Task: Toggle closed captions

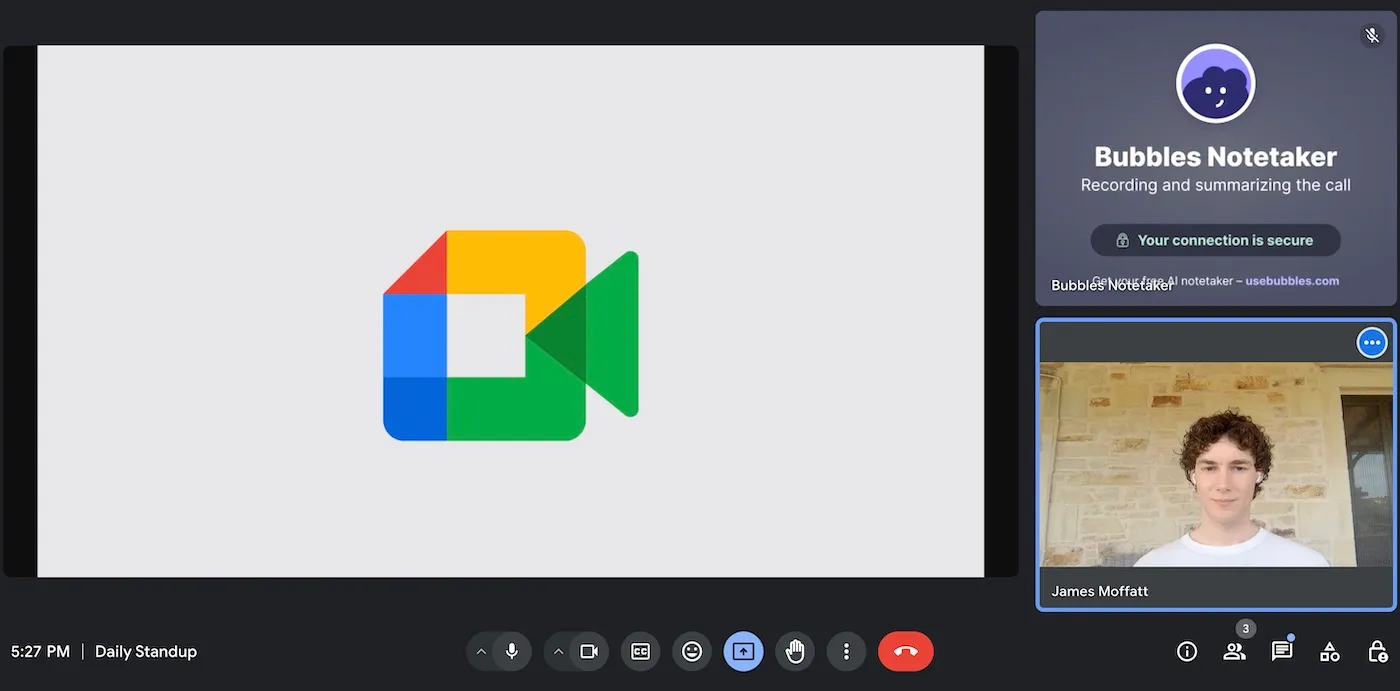Action: 640,652
